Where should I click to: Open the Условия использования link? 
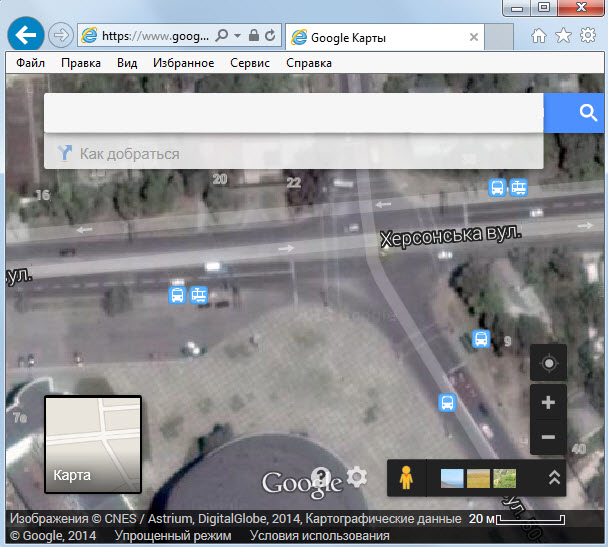[319, 536]
